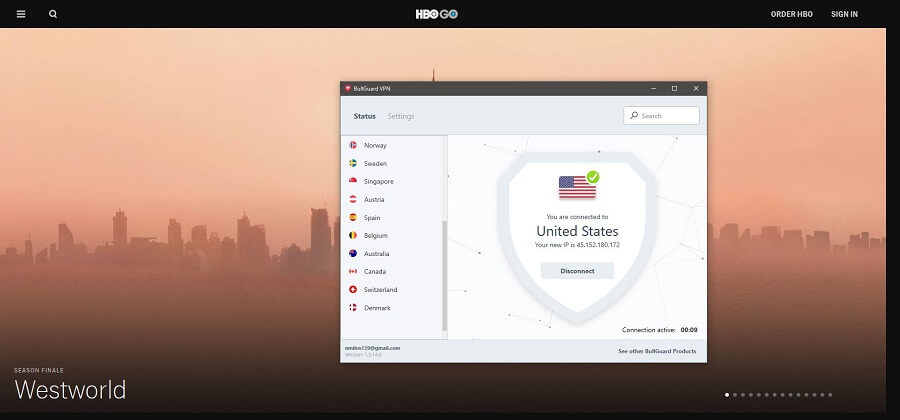Select the Denmark flag icon
Image resolution: width=900 pixels, height=420 pixels.
(x=353, y=308)
